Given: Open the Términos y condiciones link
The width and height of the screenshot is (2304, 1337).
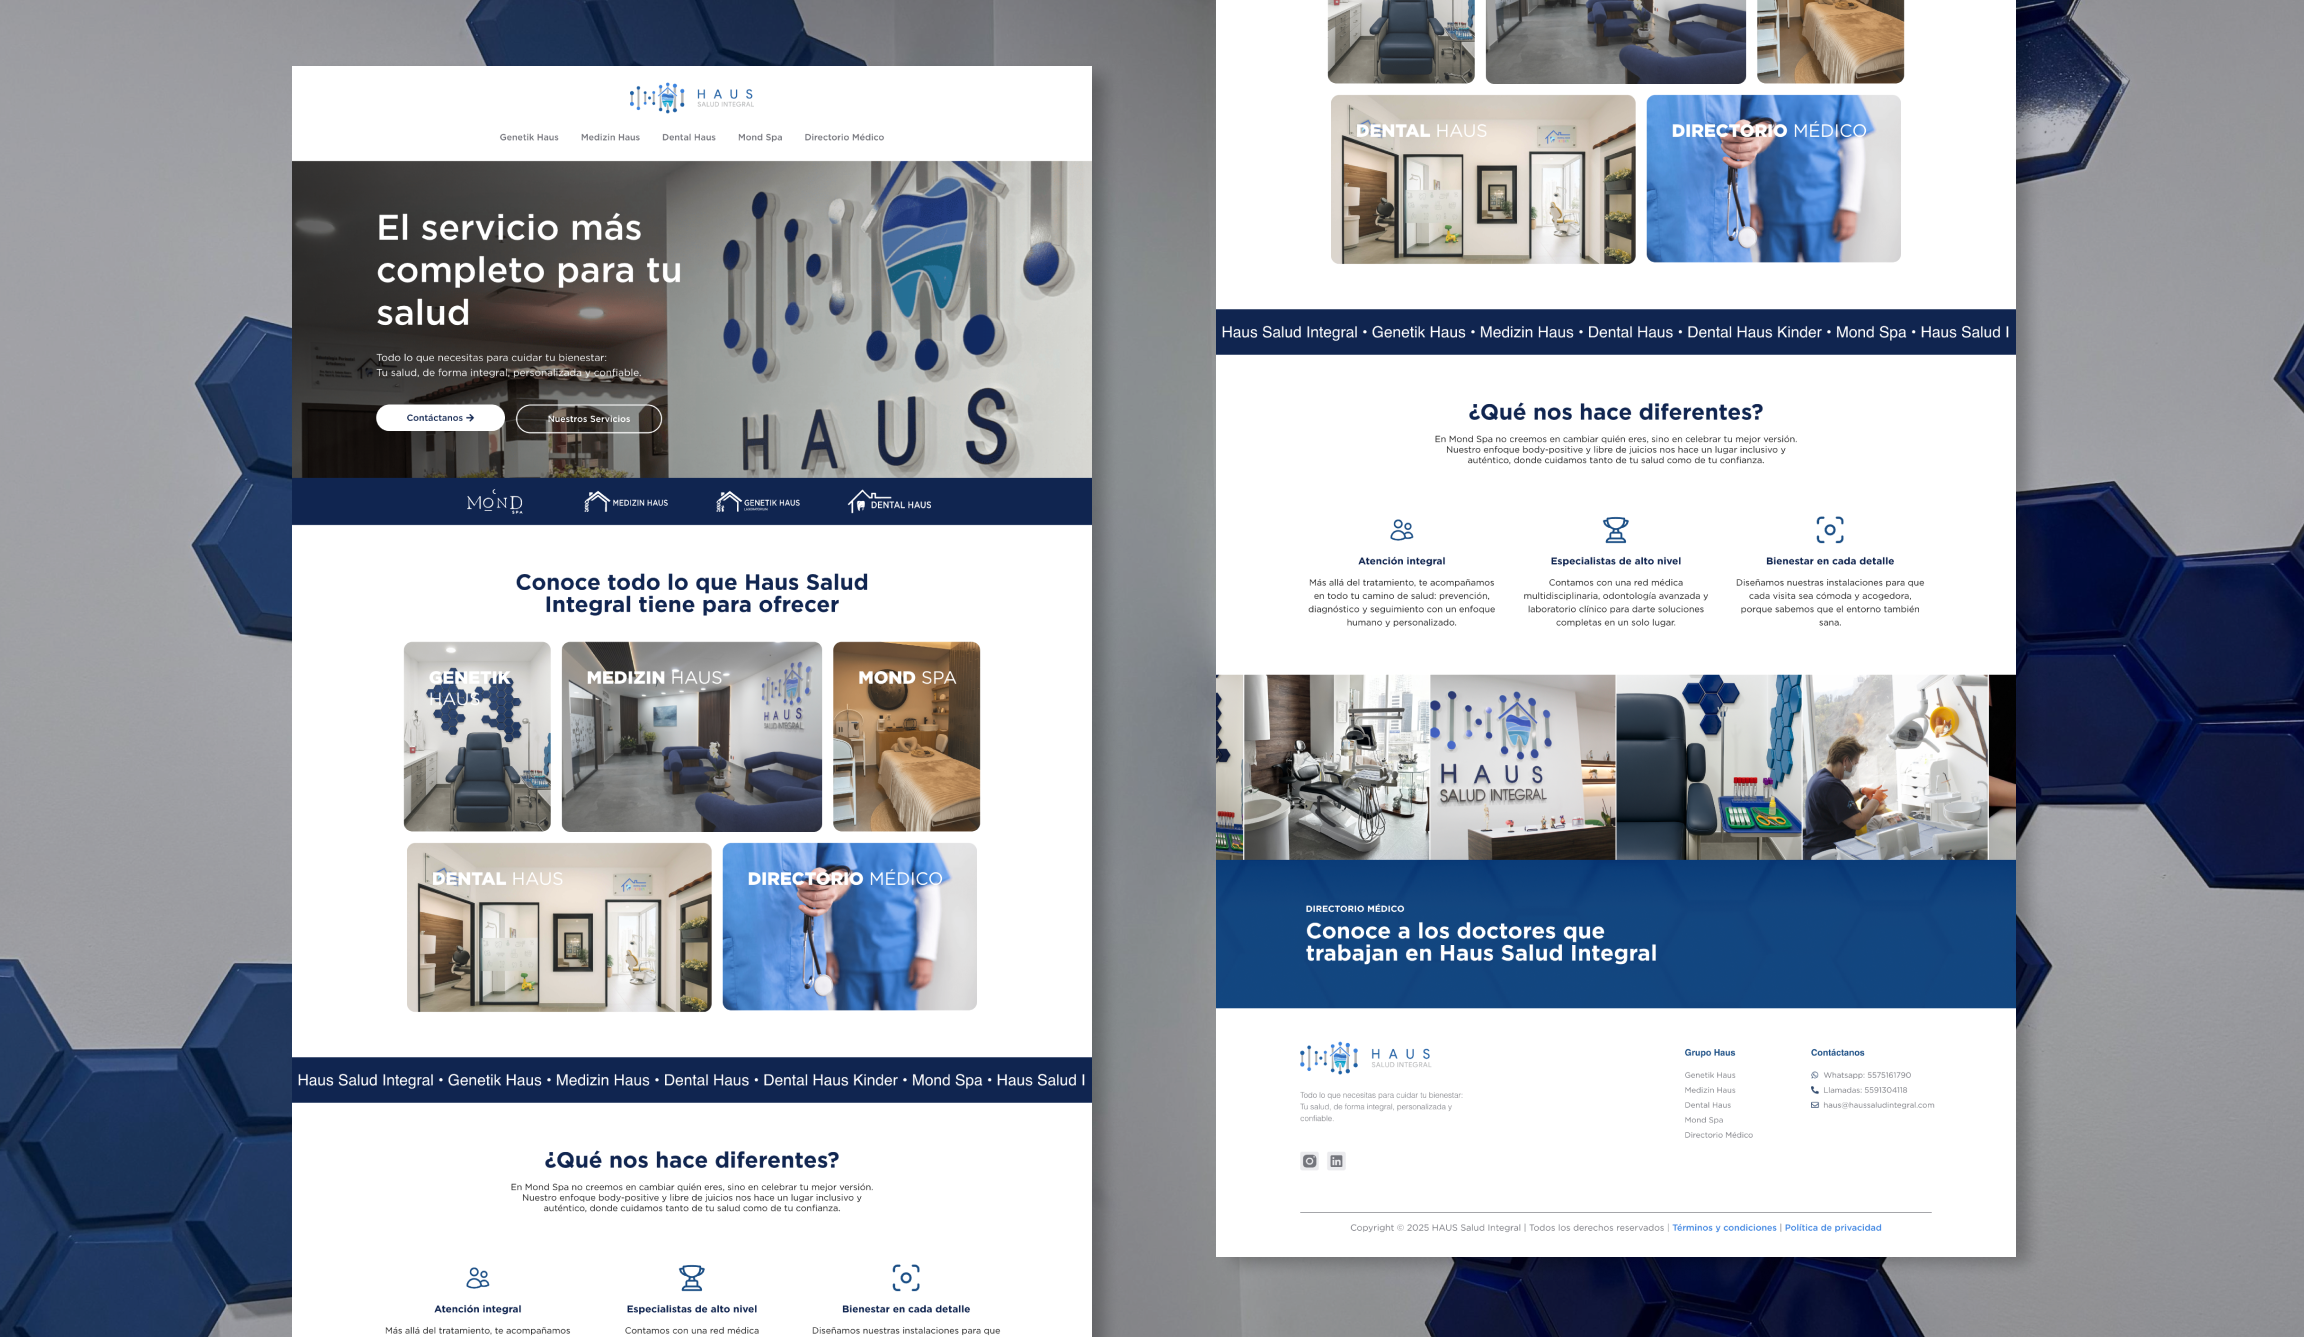Looking at the screenshot, I should point(1724,1227).
